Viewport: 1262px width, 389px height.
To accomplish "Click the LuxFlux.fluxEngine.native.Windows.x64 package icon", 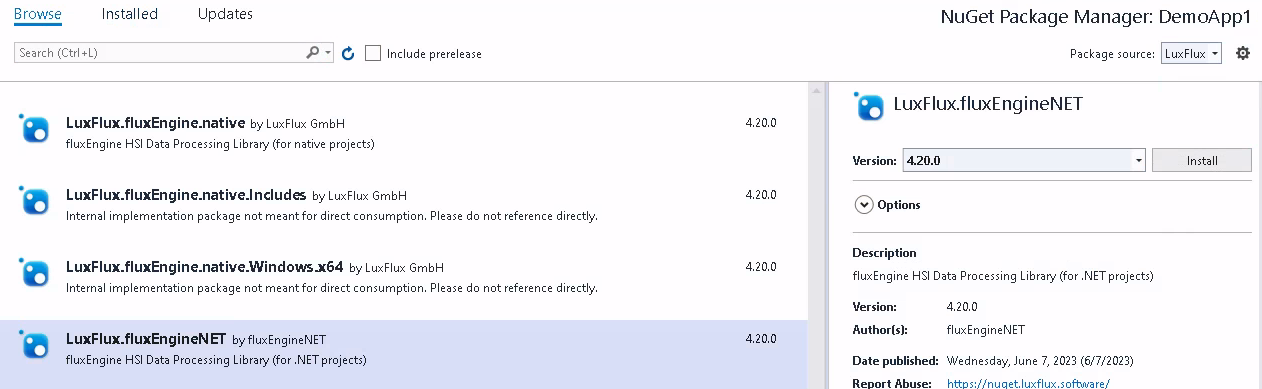I will pos(35,272).
